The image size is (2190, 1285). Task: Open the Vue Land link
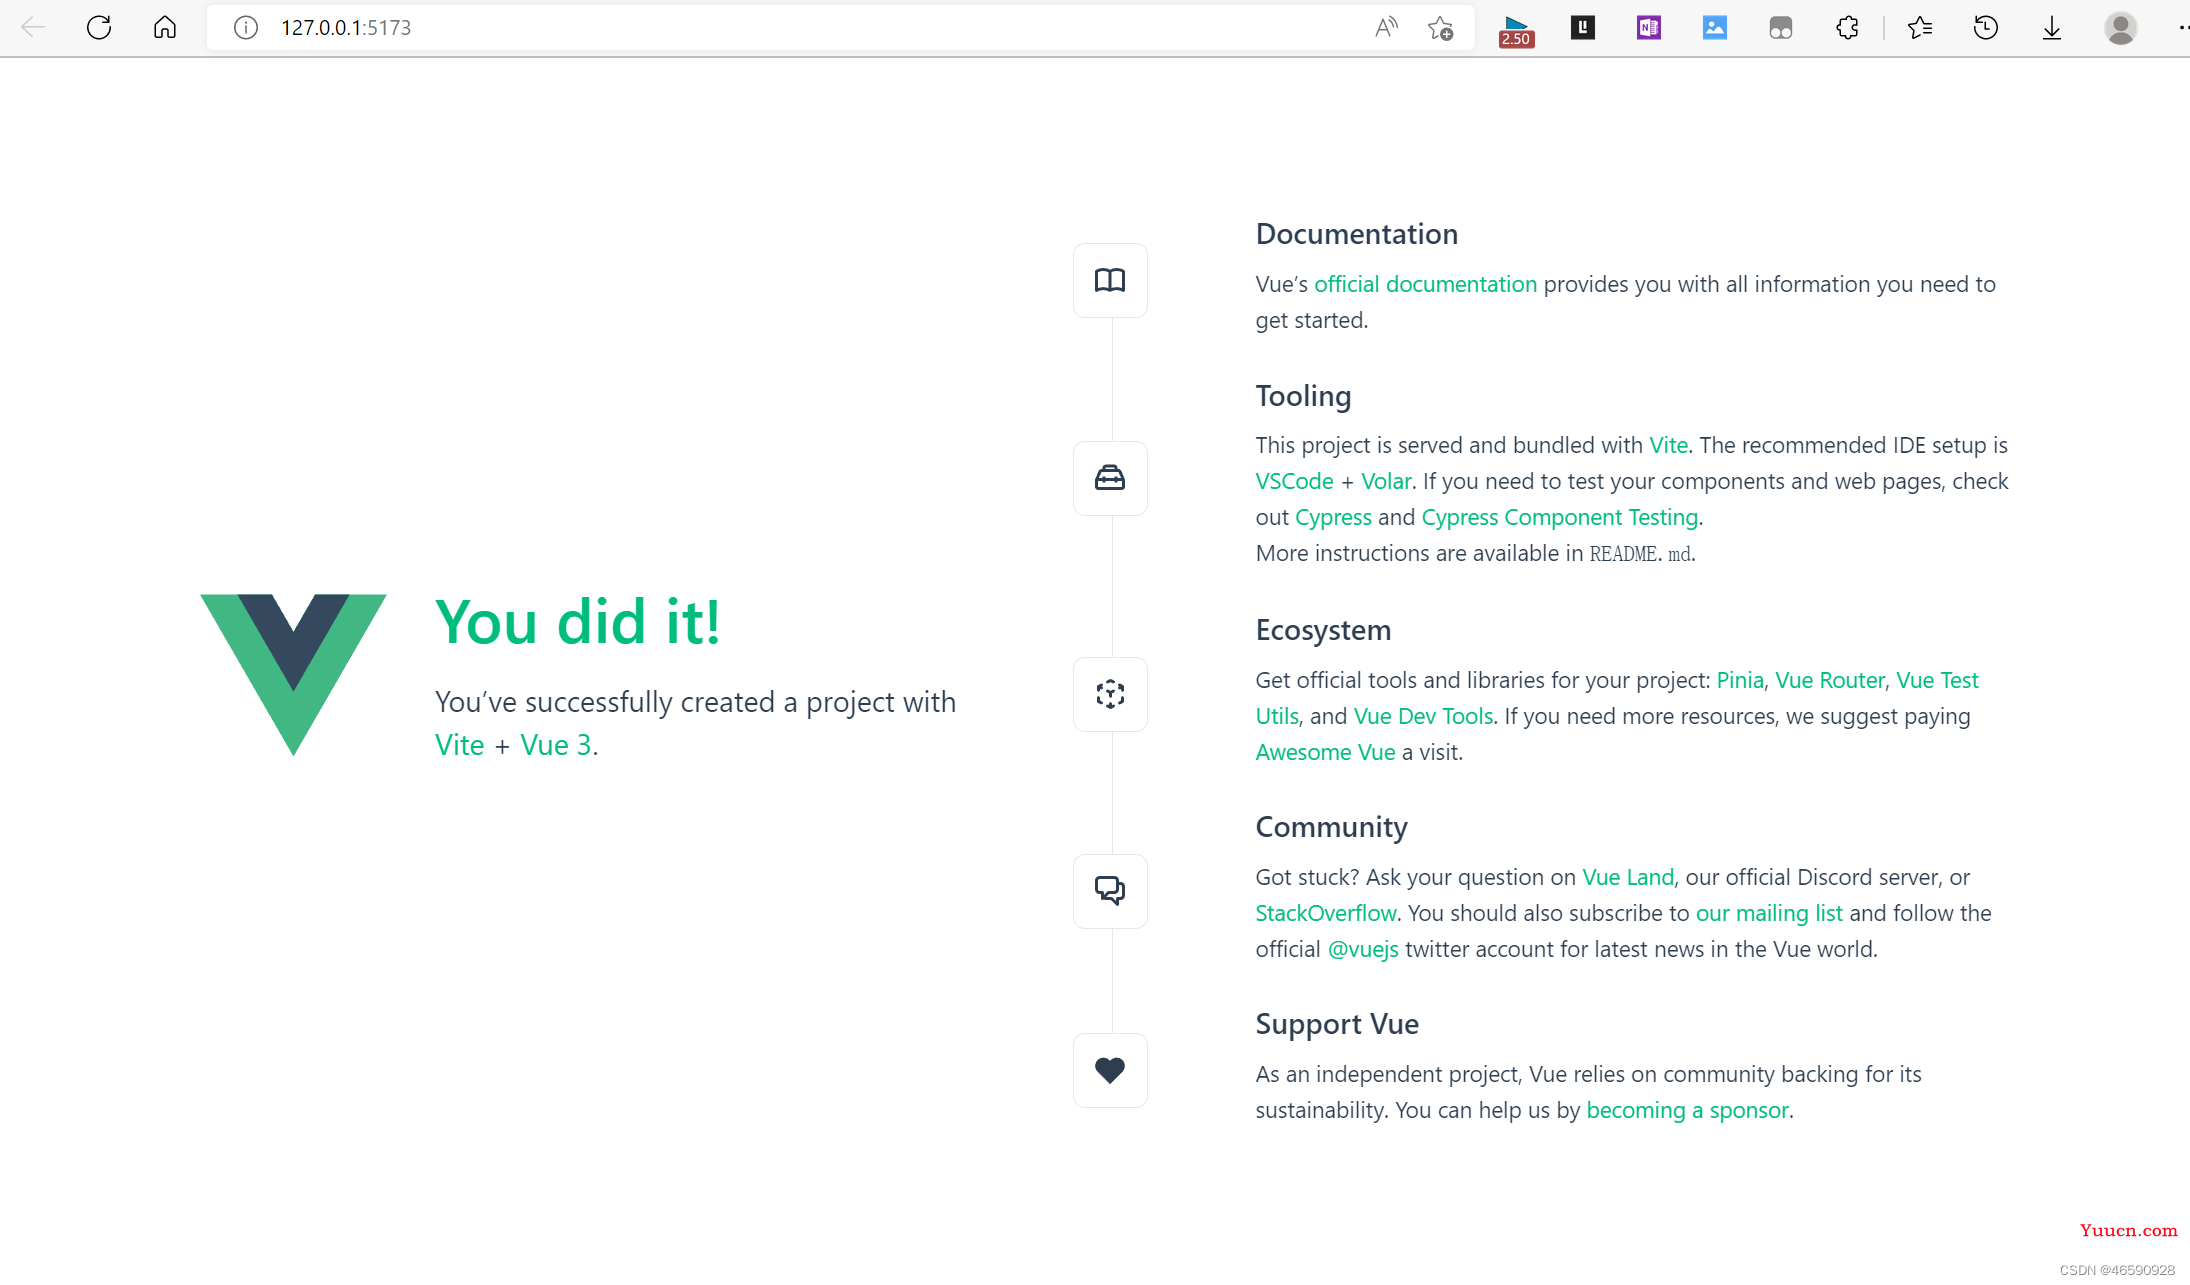(1628, 877)
